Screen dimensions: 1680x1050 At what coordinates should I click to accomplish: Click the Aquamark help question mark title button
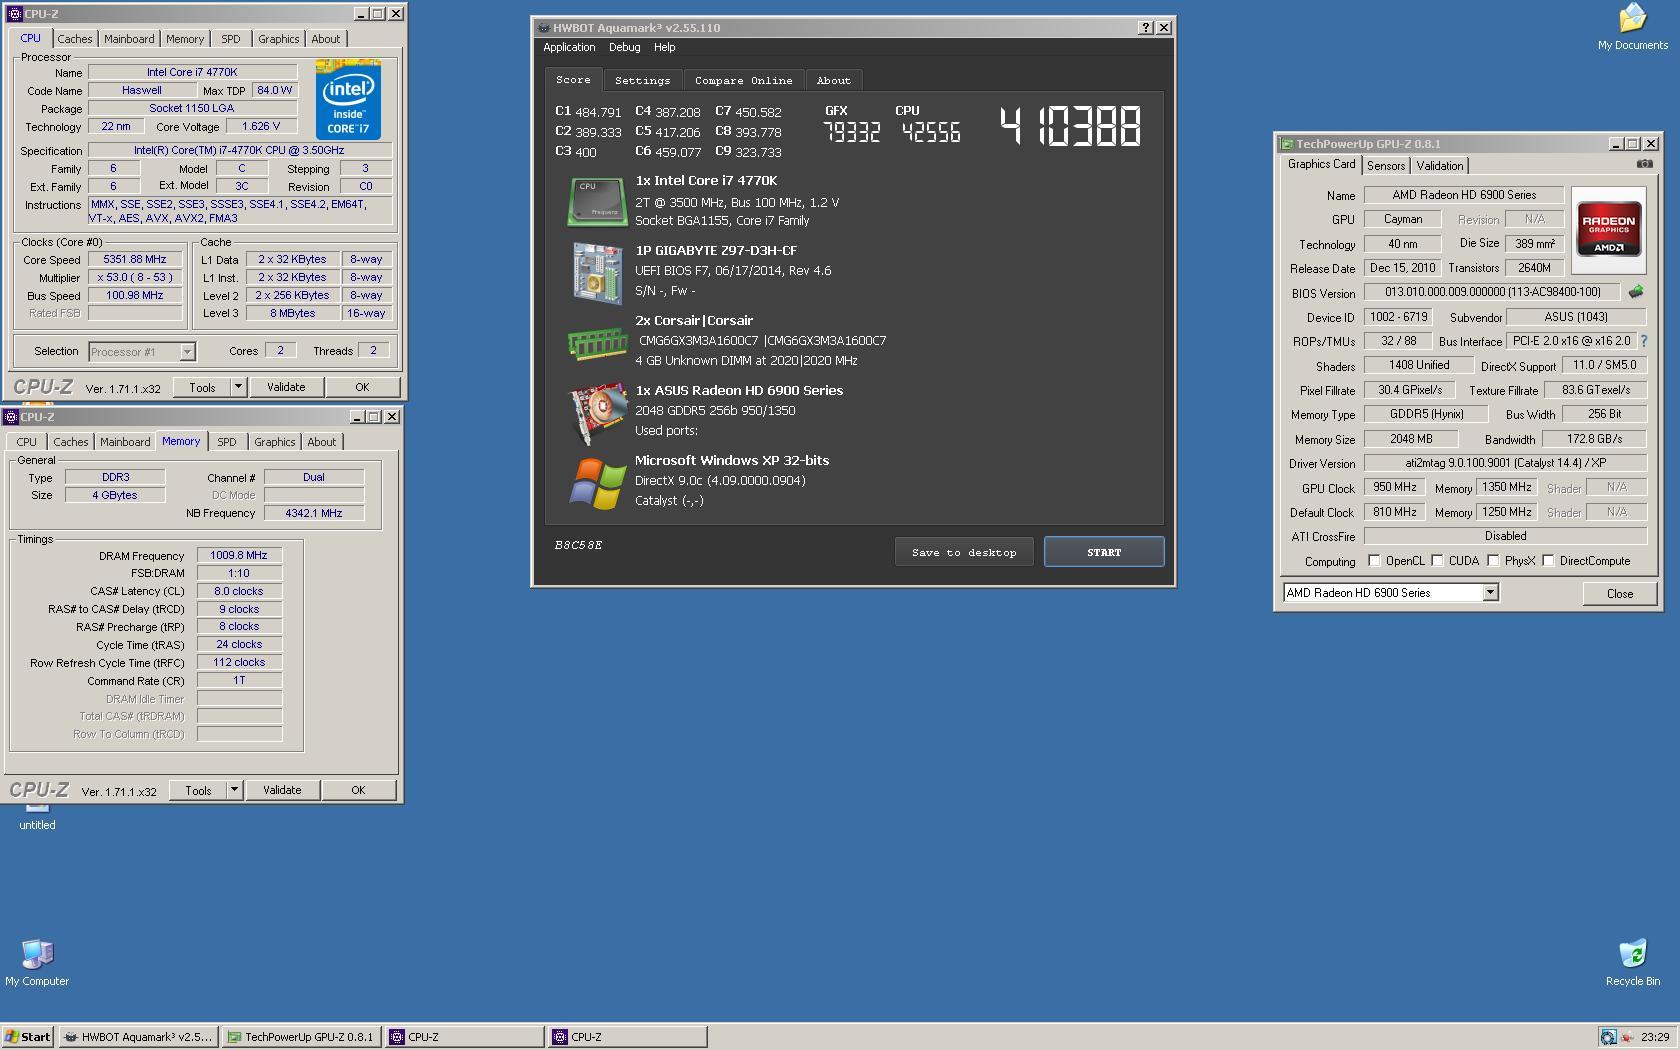(x=1146, y=28)
